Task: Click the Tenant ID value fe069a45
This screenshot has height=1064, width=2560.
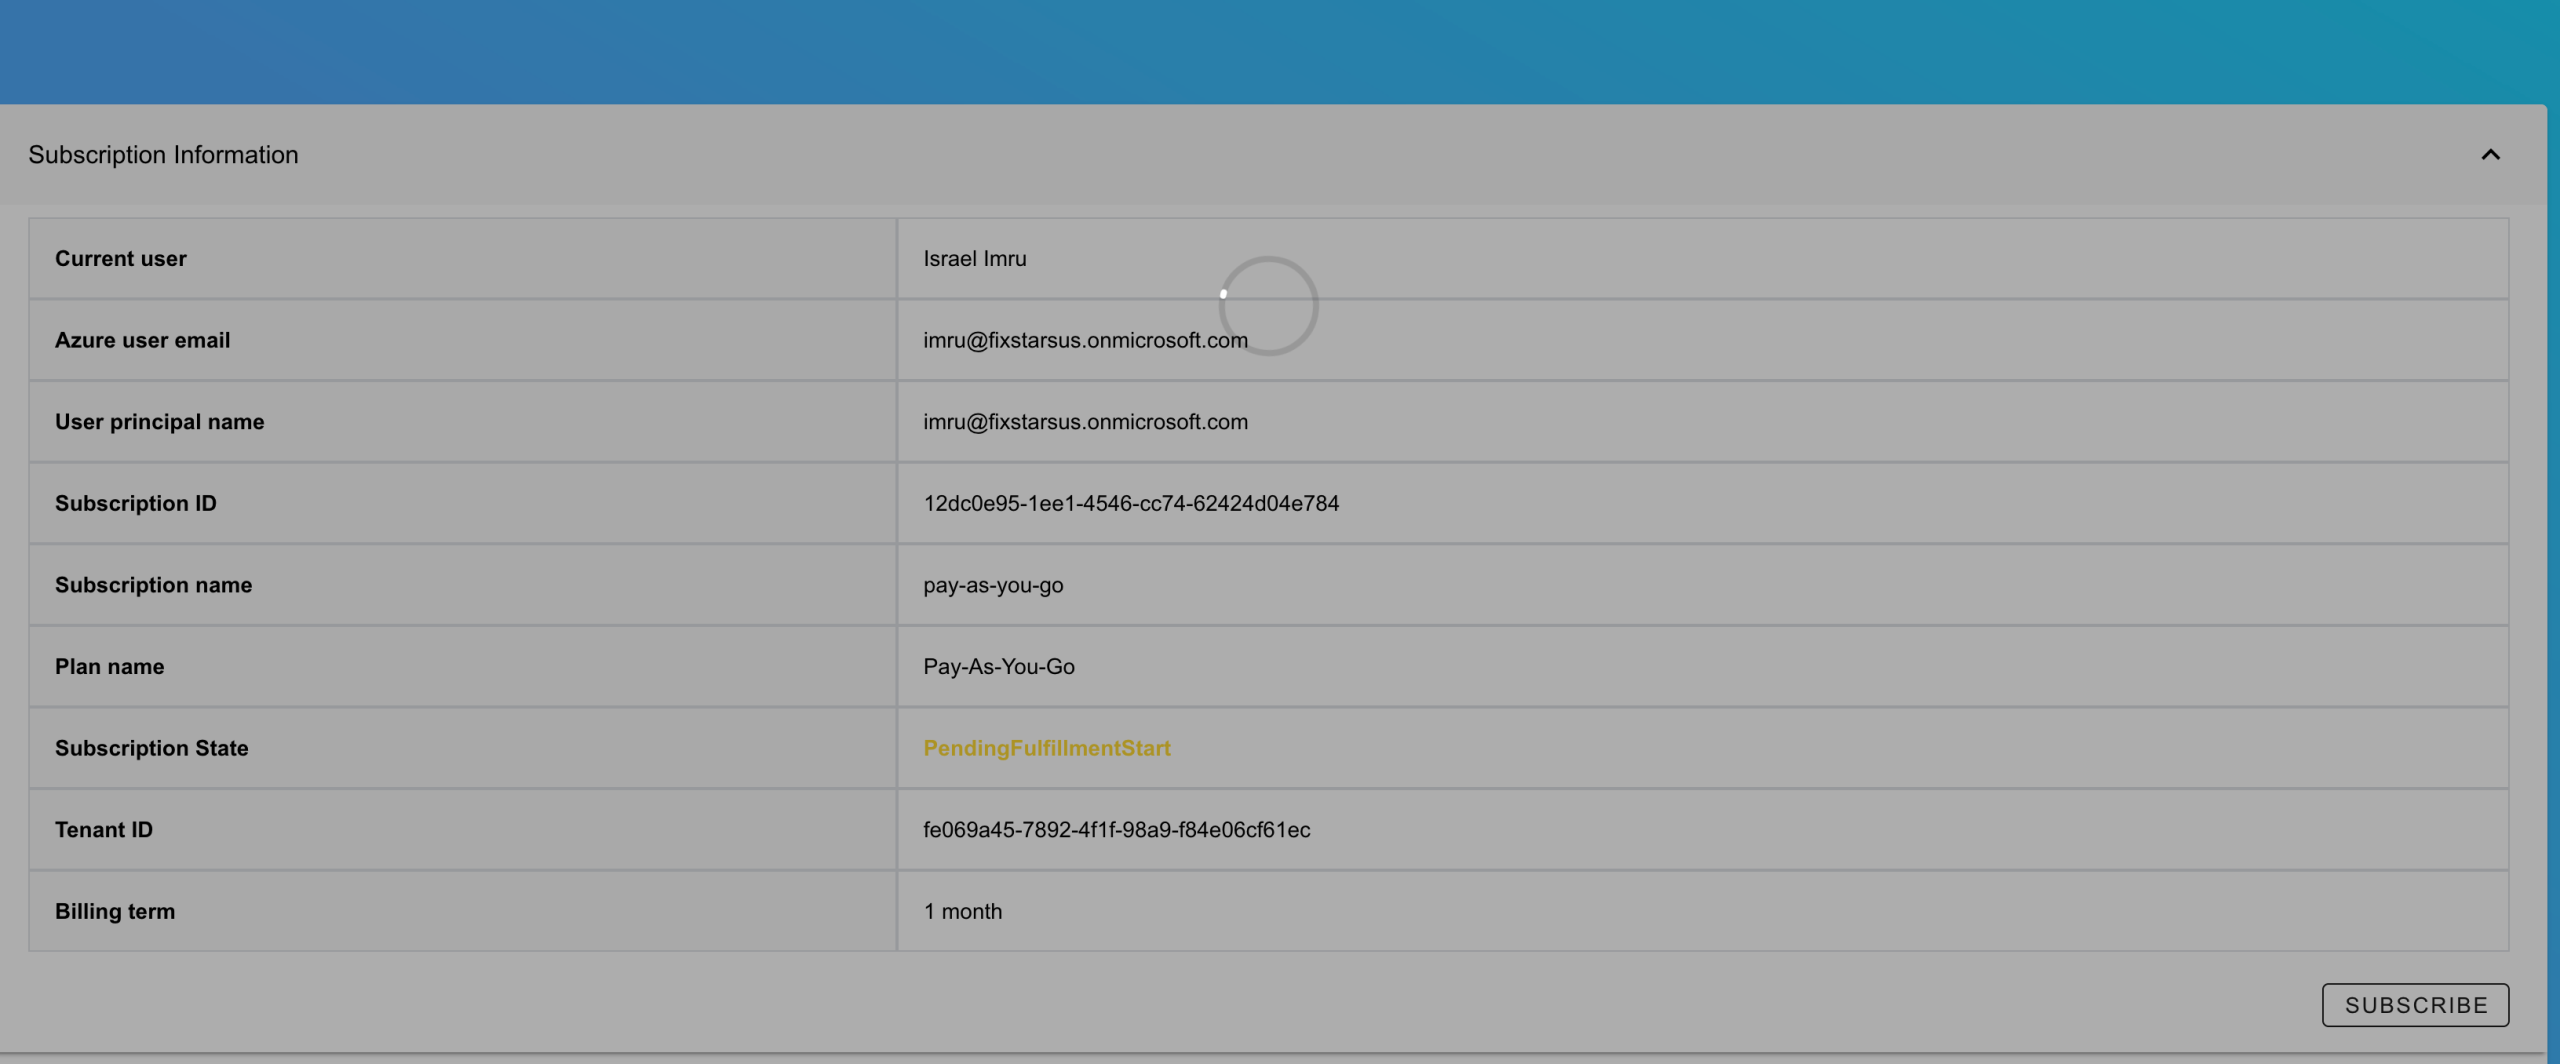Action: pos(1116,830)
